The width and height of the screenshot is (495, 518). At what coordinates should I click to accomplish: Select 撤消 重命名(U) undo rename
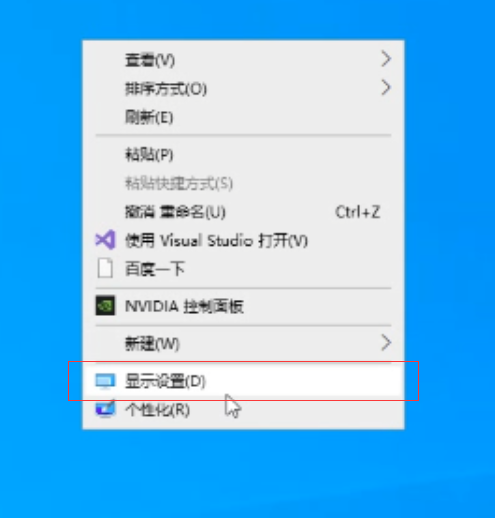[x=243, y=212]
